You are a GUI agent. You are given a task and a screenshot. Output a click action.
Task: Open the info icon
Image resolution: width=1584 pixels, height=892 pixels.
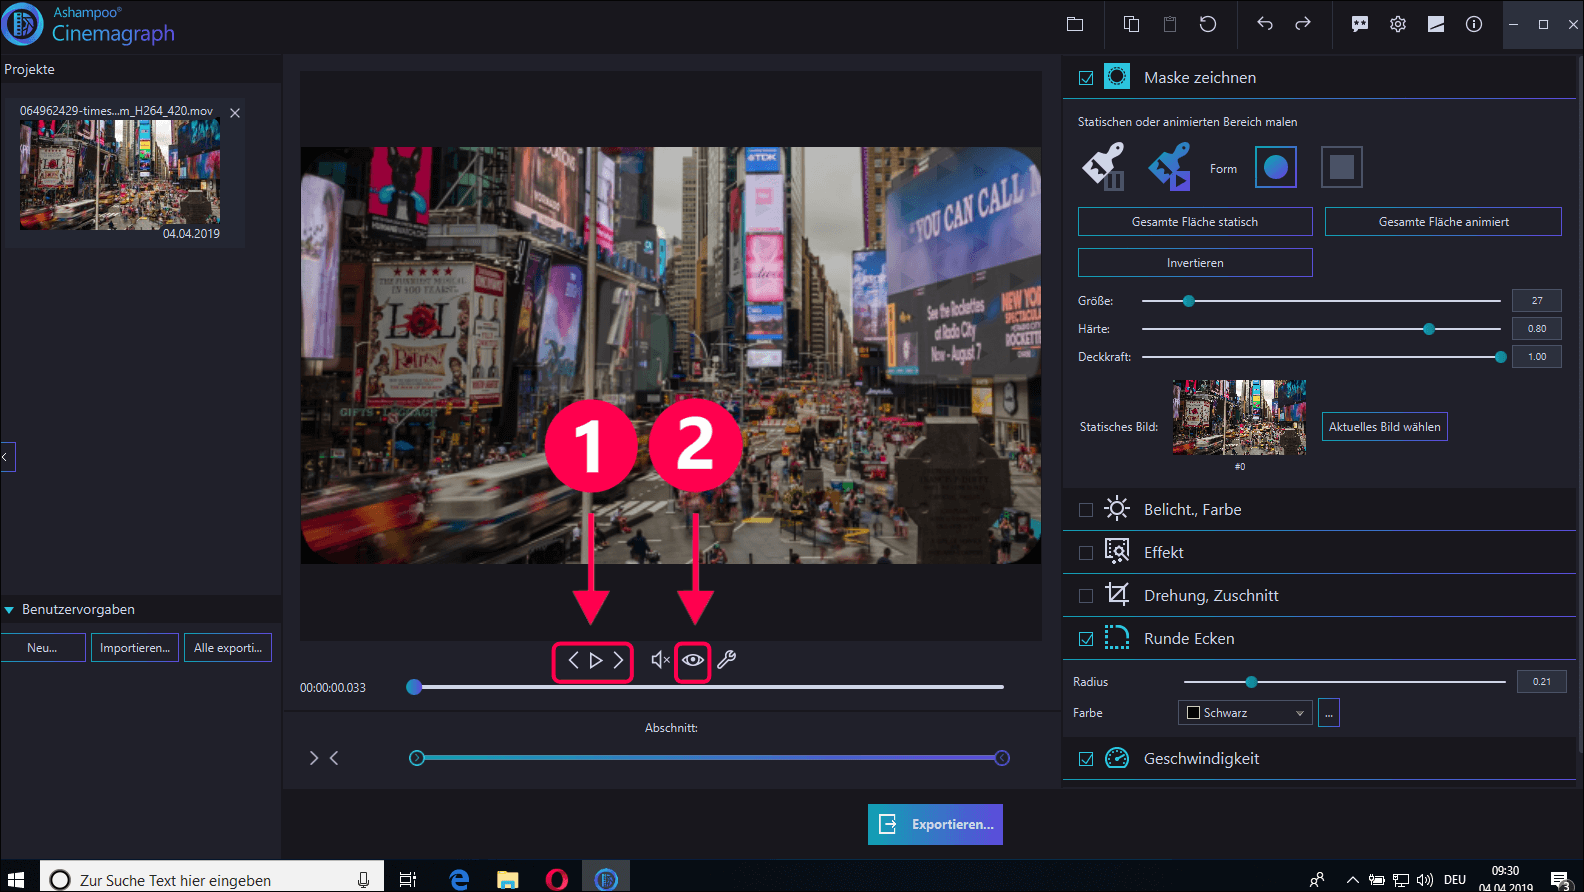[1474, 24]
